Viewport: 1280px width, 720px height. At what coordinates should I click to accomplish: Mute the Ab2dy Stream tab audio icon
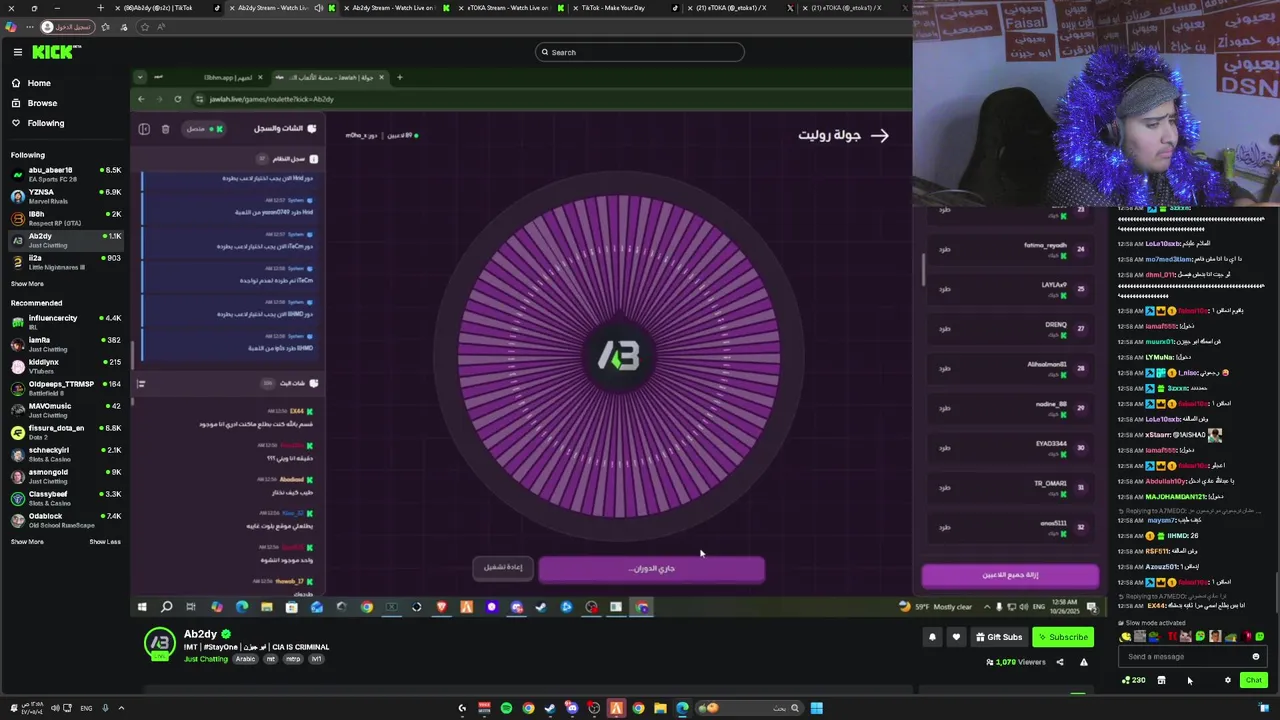click(318, 8)
